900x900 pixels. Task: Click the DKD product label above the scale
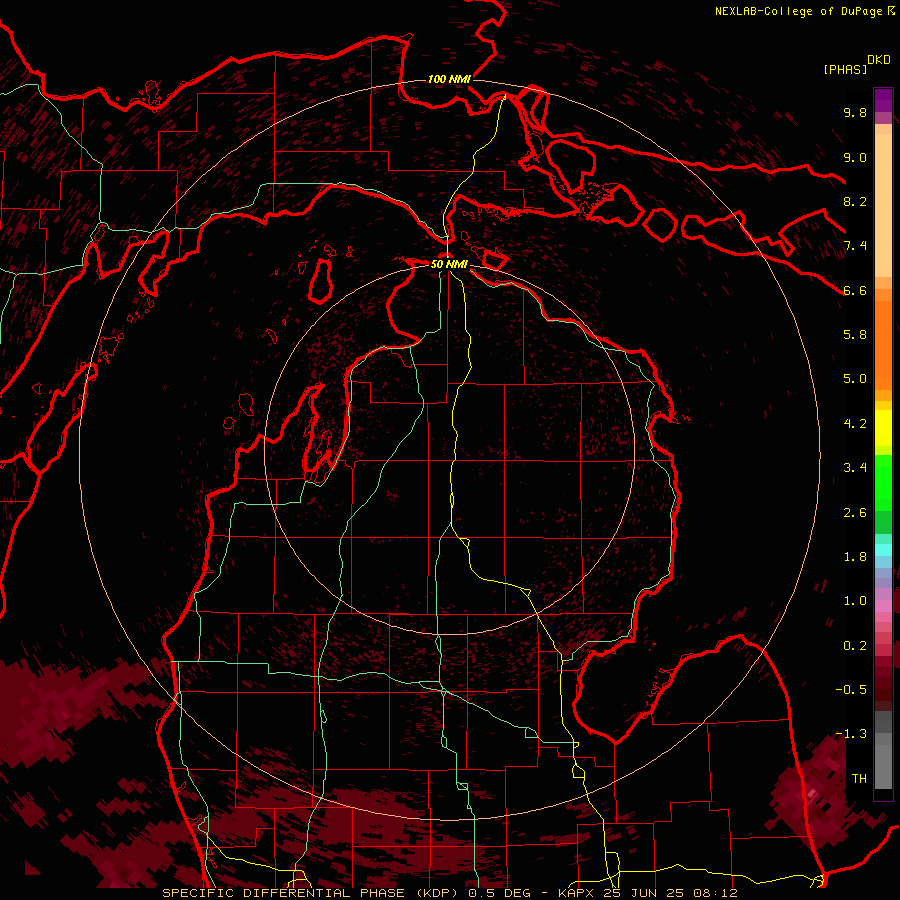[x=878, y=60]
